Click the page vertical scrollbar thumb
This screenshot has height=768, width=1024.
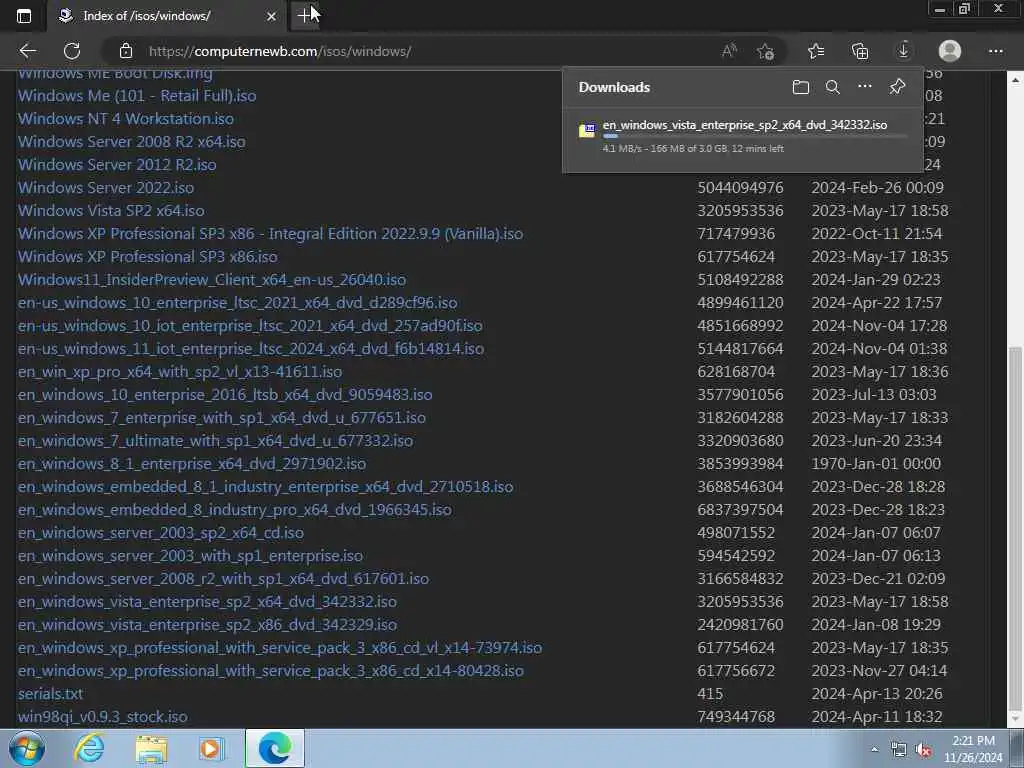tap(1015, 529)
